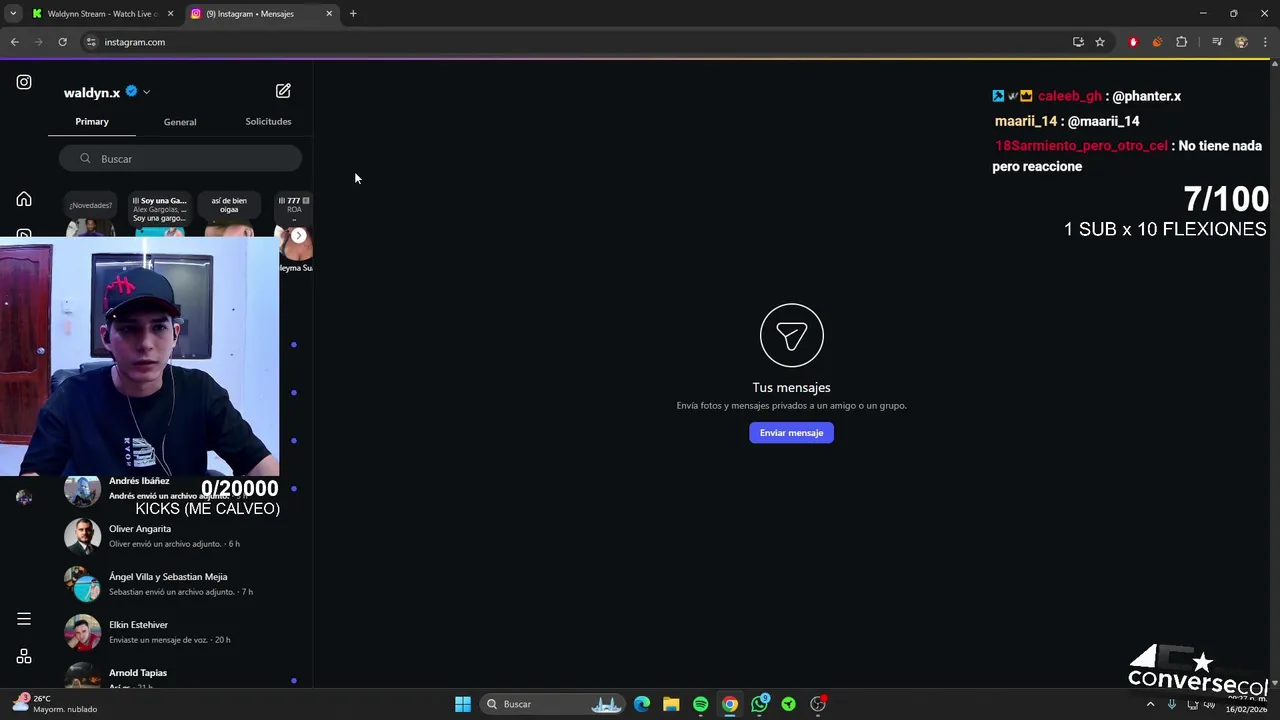Open the profile avatar in left sidebar
Screen dimensions: 1280x720
(x=24, y=497)
